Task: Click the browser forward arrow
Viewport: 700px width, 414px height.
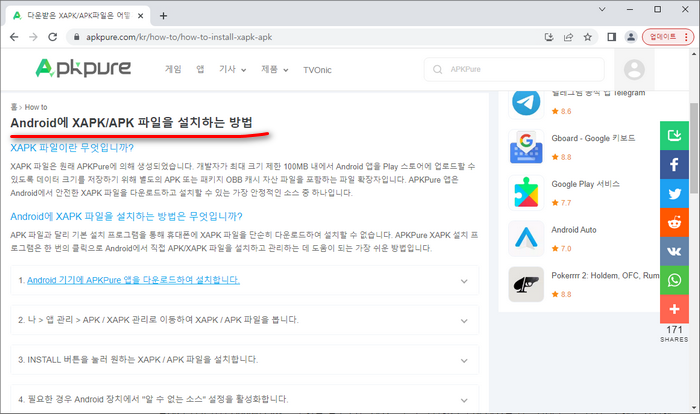Action: point(33,37)
